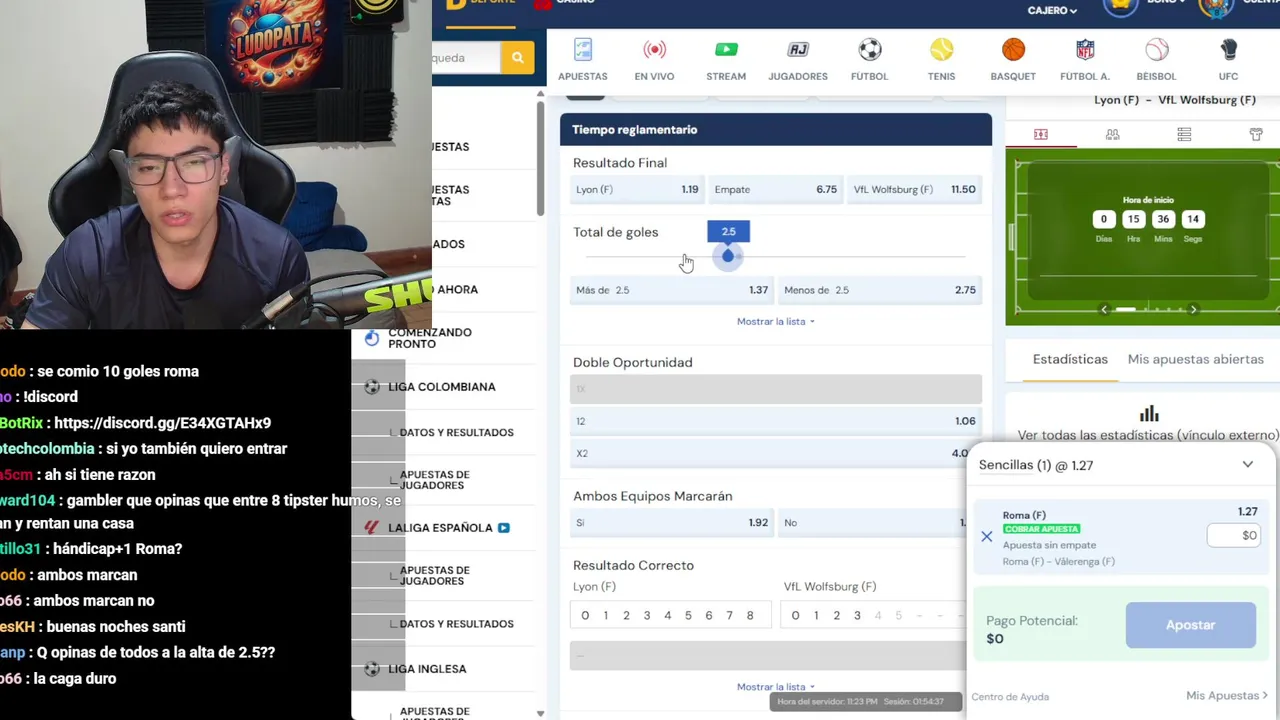Image resolution: width=1280 pixels, height=720 pixels.
Task: Click the Liga Colombiana ball icon
Action: tap(372, 387)
